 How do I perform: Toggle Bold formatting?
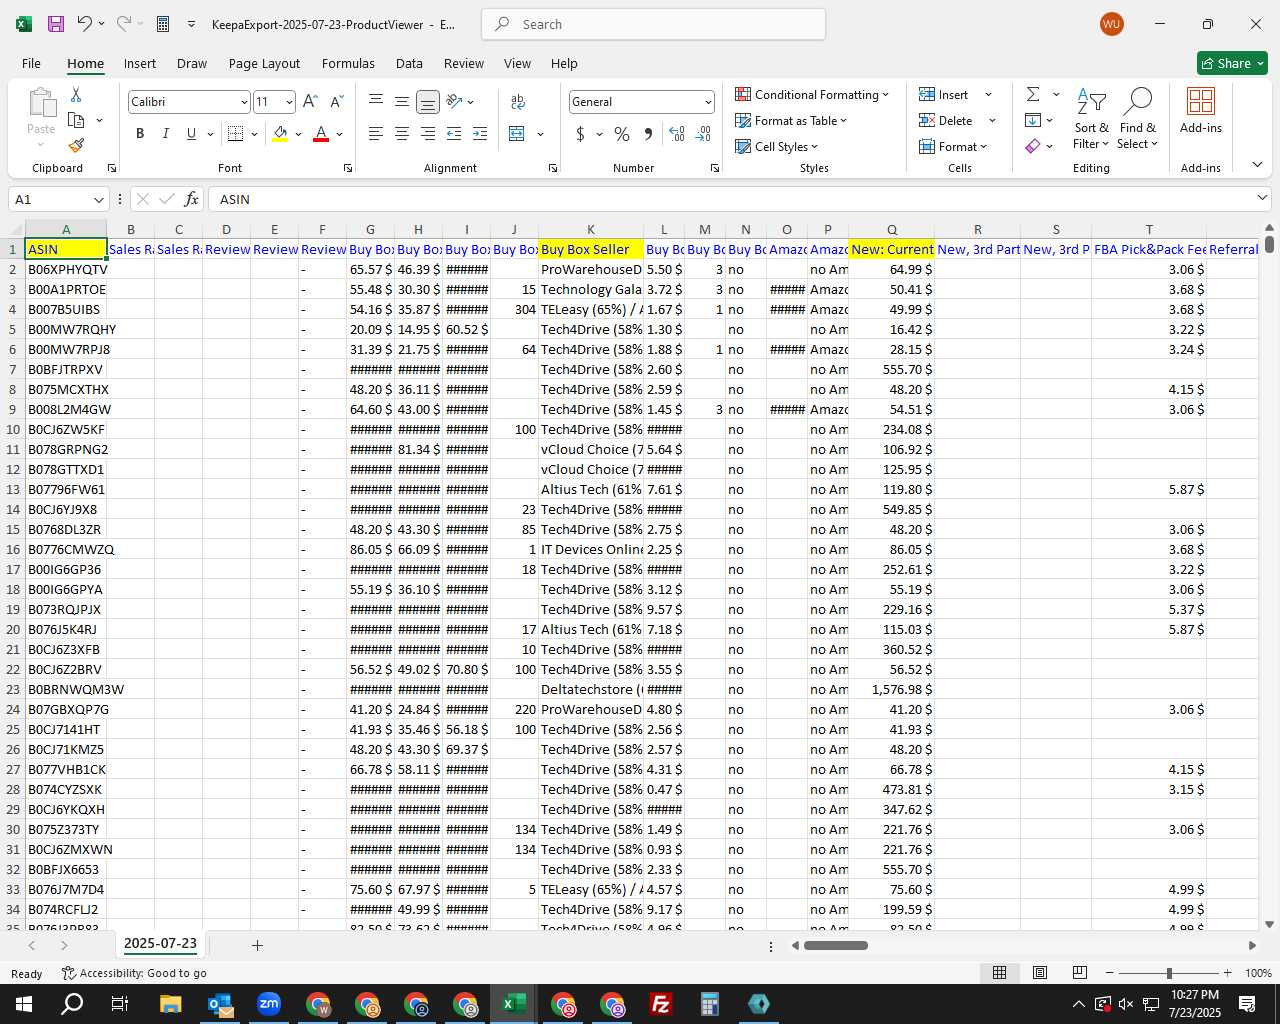click(140, 133)
